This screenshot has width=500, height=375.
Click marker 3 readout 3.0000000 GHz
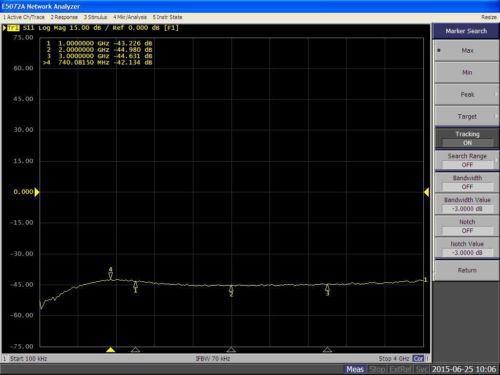click(99, 56)
